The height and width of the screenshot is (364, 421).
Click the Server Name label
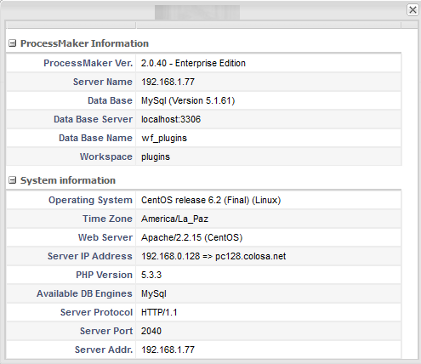(x=103, y=82)
